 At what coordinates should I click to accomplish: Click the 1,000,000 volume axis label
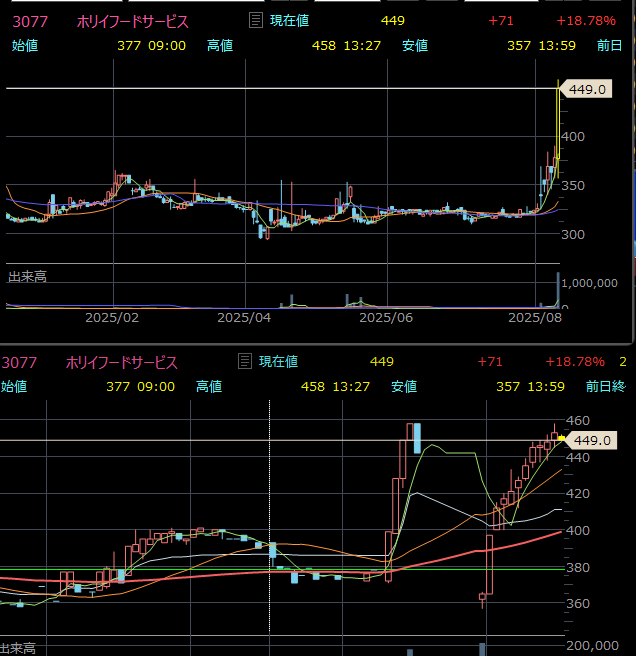click(589, 283)
